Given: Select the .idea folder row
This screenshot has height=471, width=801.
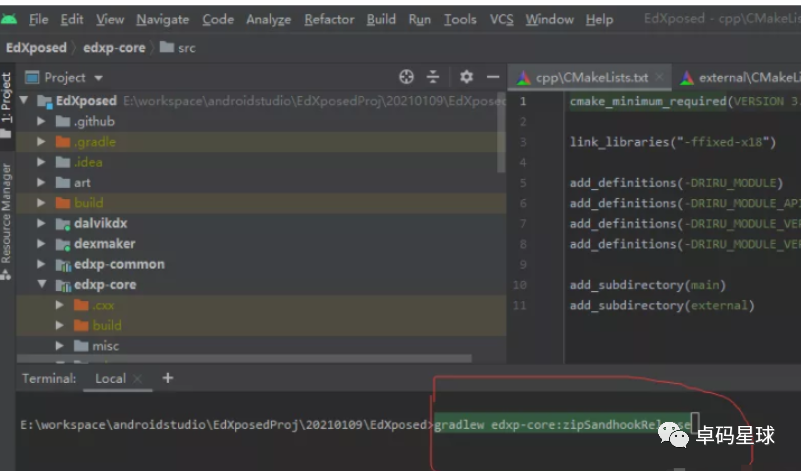Looking at the screenshot, I should click(x=261, y=162).
